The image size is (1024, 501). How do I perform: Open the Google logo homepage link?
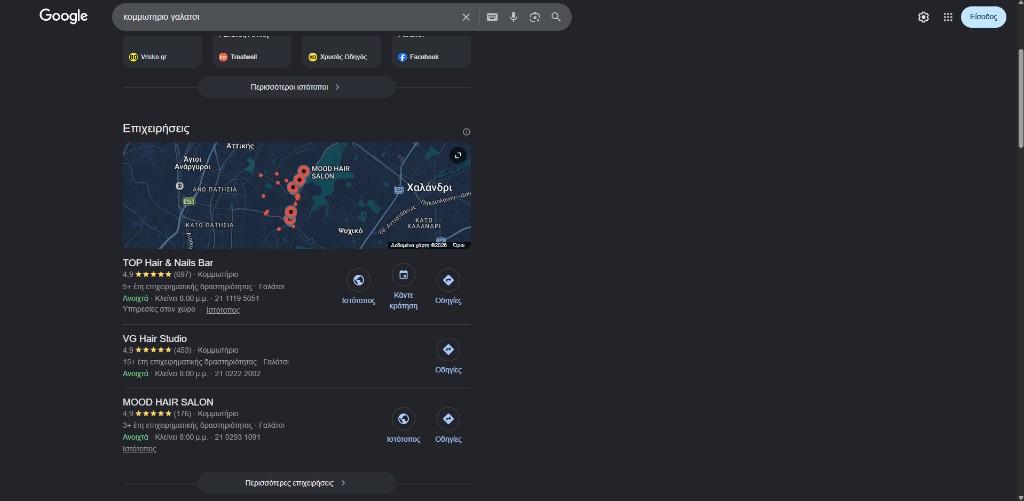coord(63,16)
